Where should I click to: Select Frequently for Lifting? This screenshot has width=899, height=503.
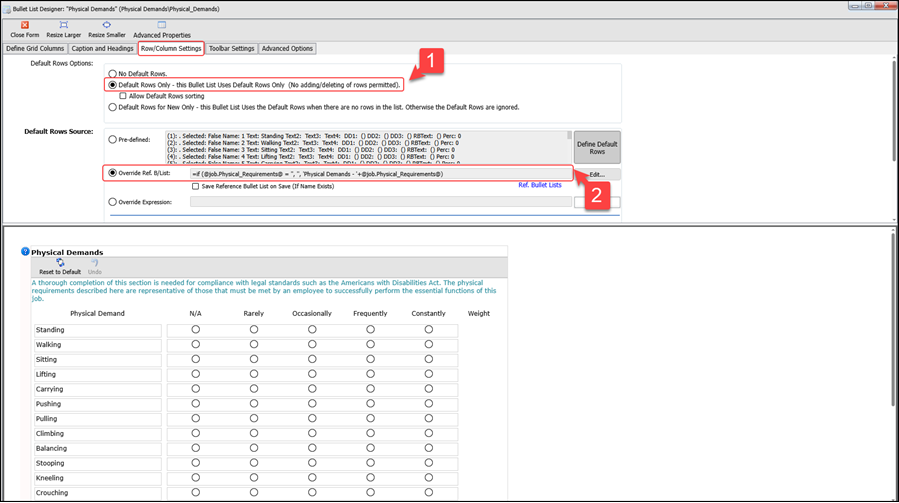click(x=370, y=375)
